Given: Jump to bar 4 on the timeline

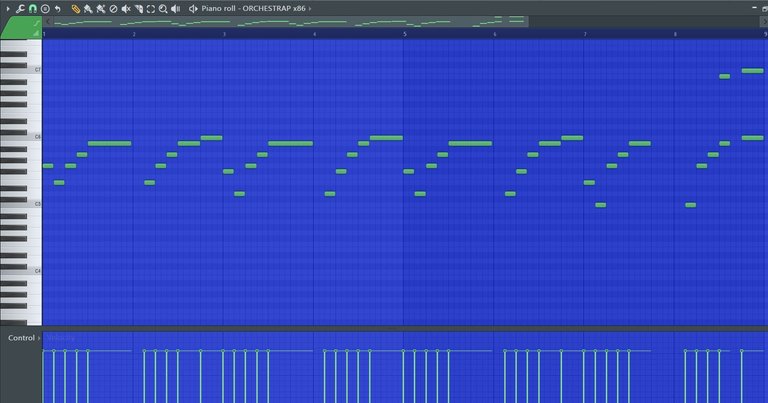Looking at the screenshot, I should click(314, 34).
